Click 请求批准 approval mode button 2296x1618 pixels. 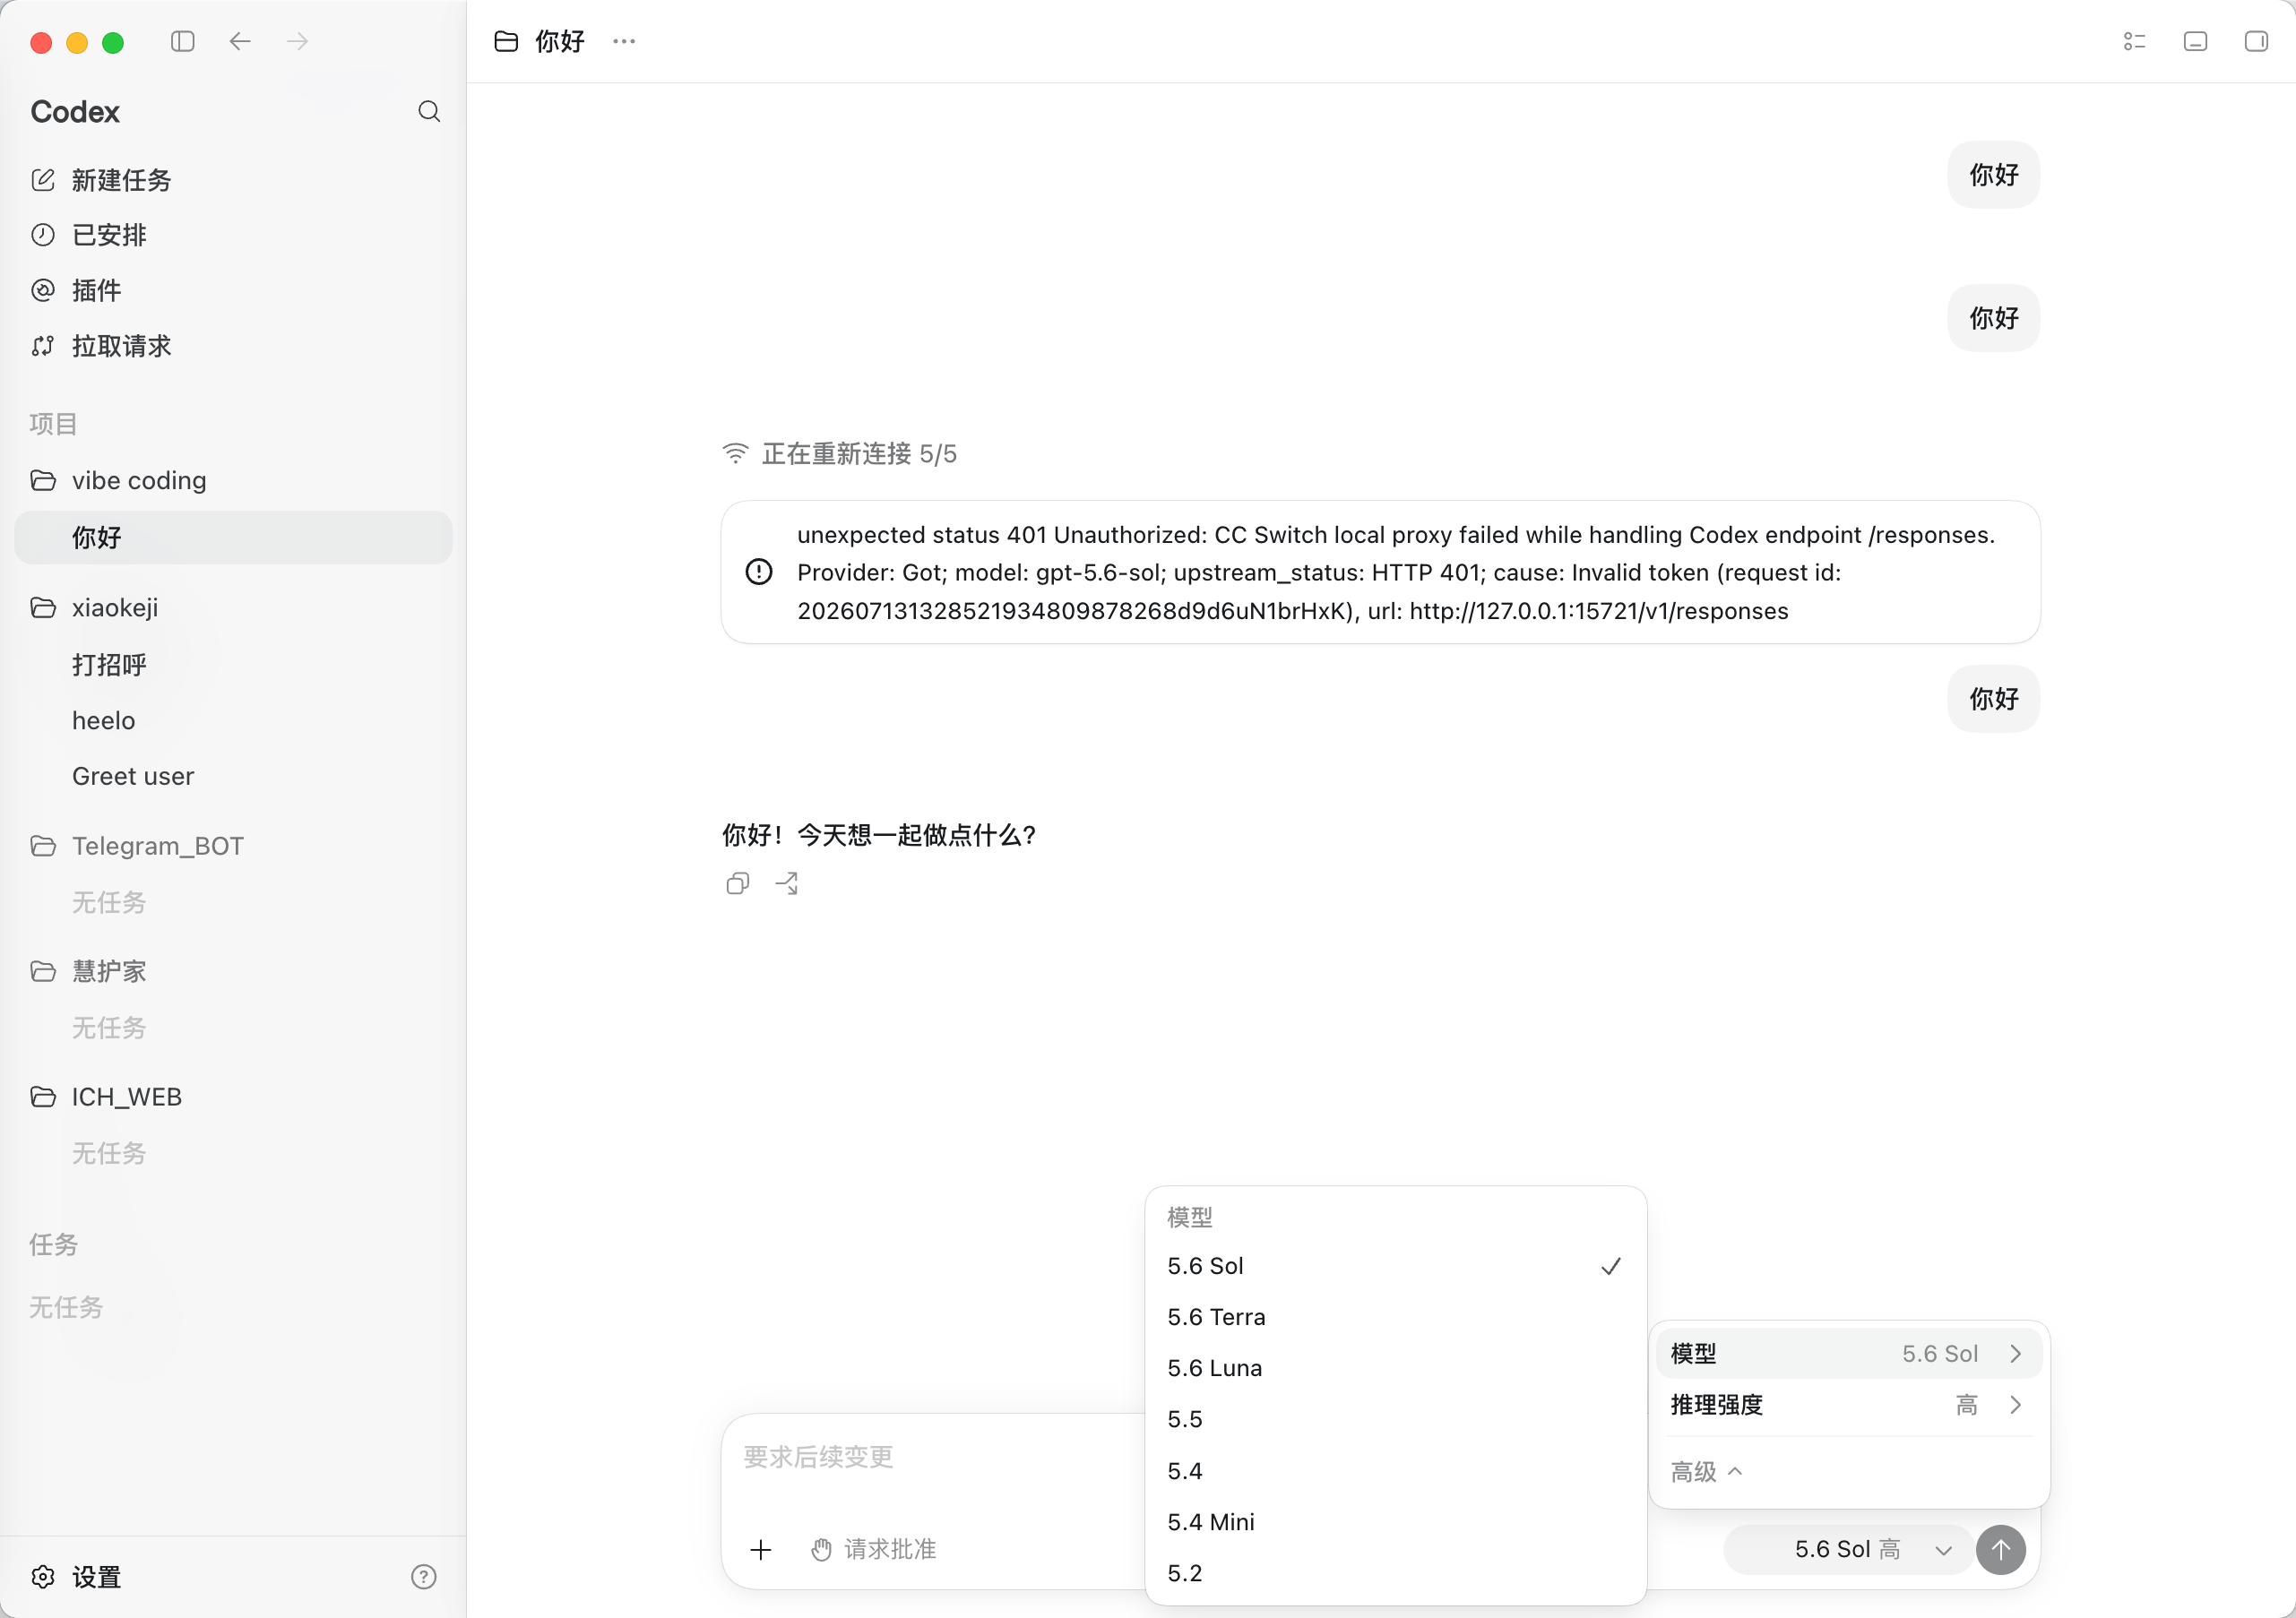[874, 1550]
